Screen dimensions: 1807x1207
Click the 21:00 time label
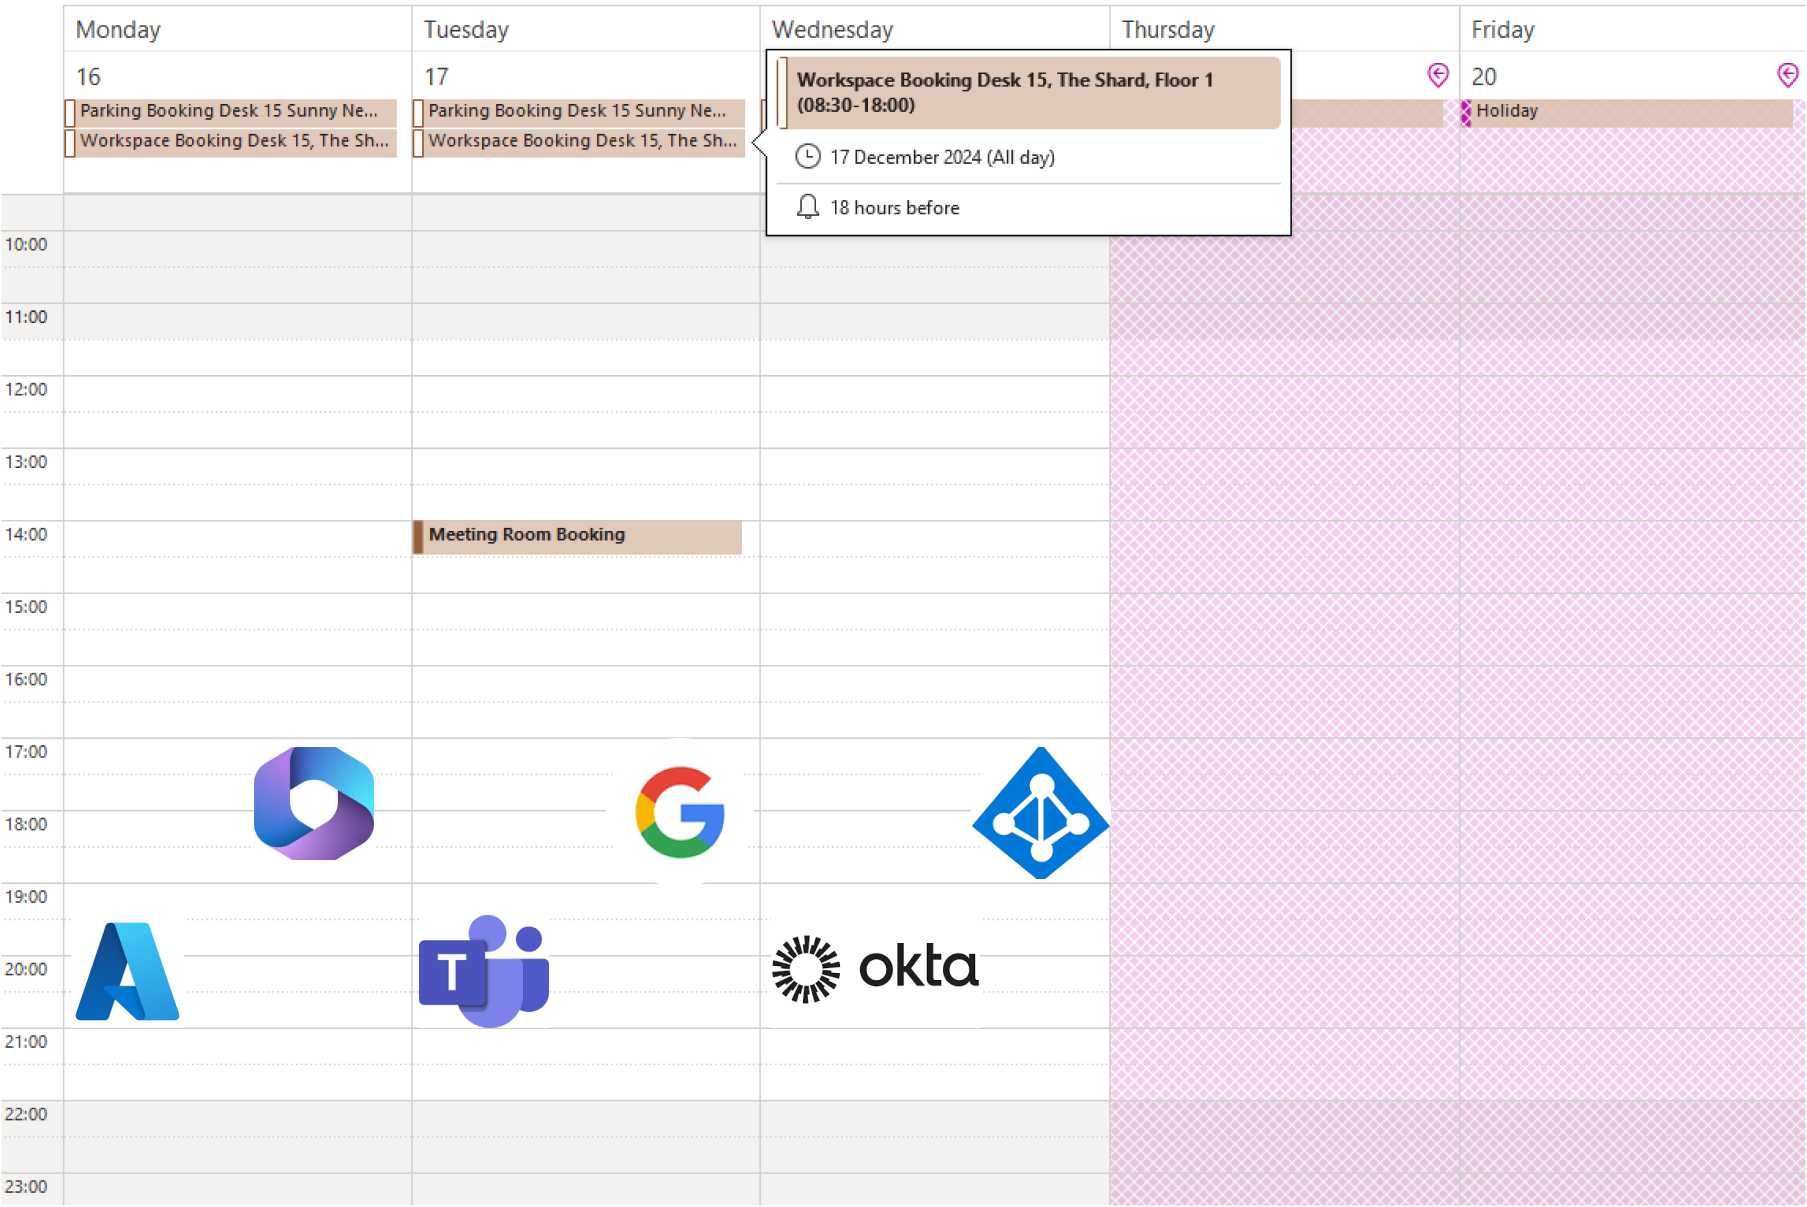click(x=26, y=1042)
